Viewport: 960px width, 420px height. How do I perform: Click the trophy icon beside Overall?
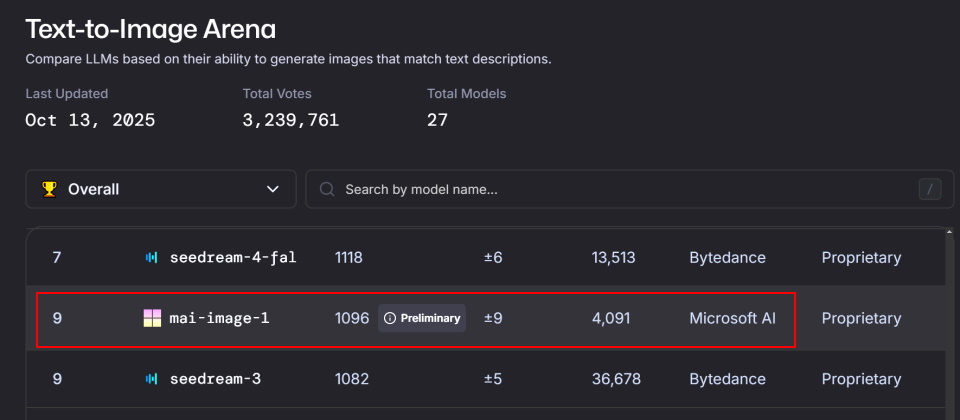[49, 189]
